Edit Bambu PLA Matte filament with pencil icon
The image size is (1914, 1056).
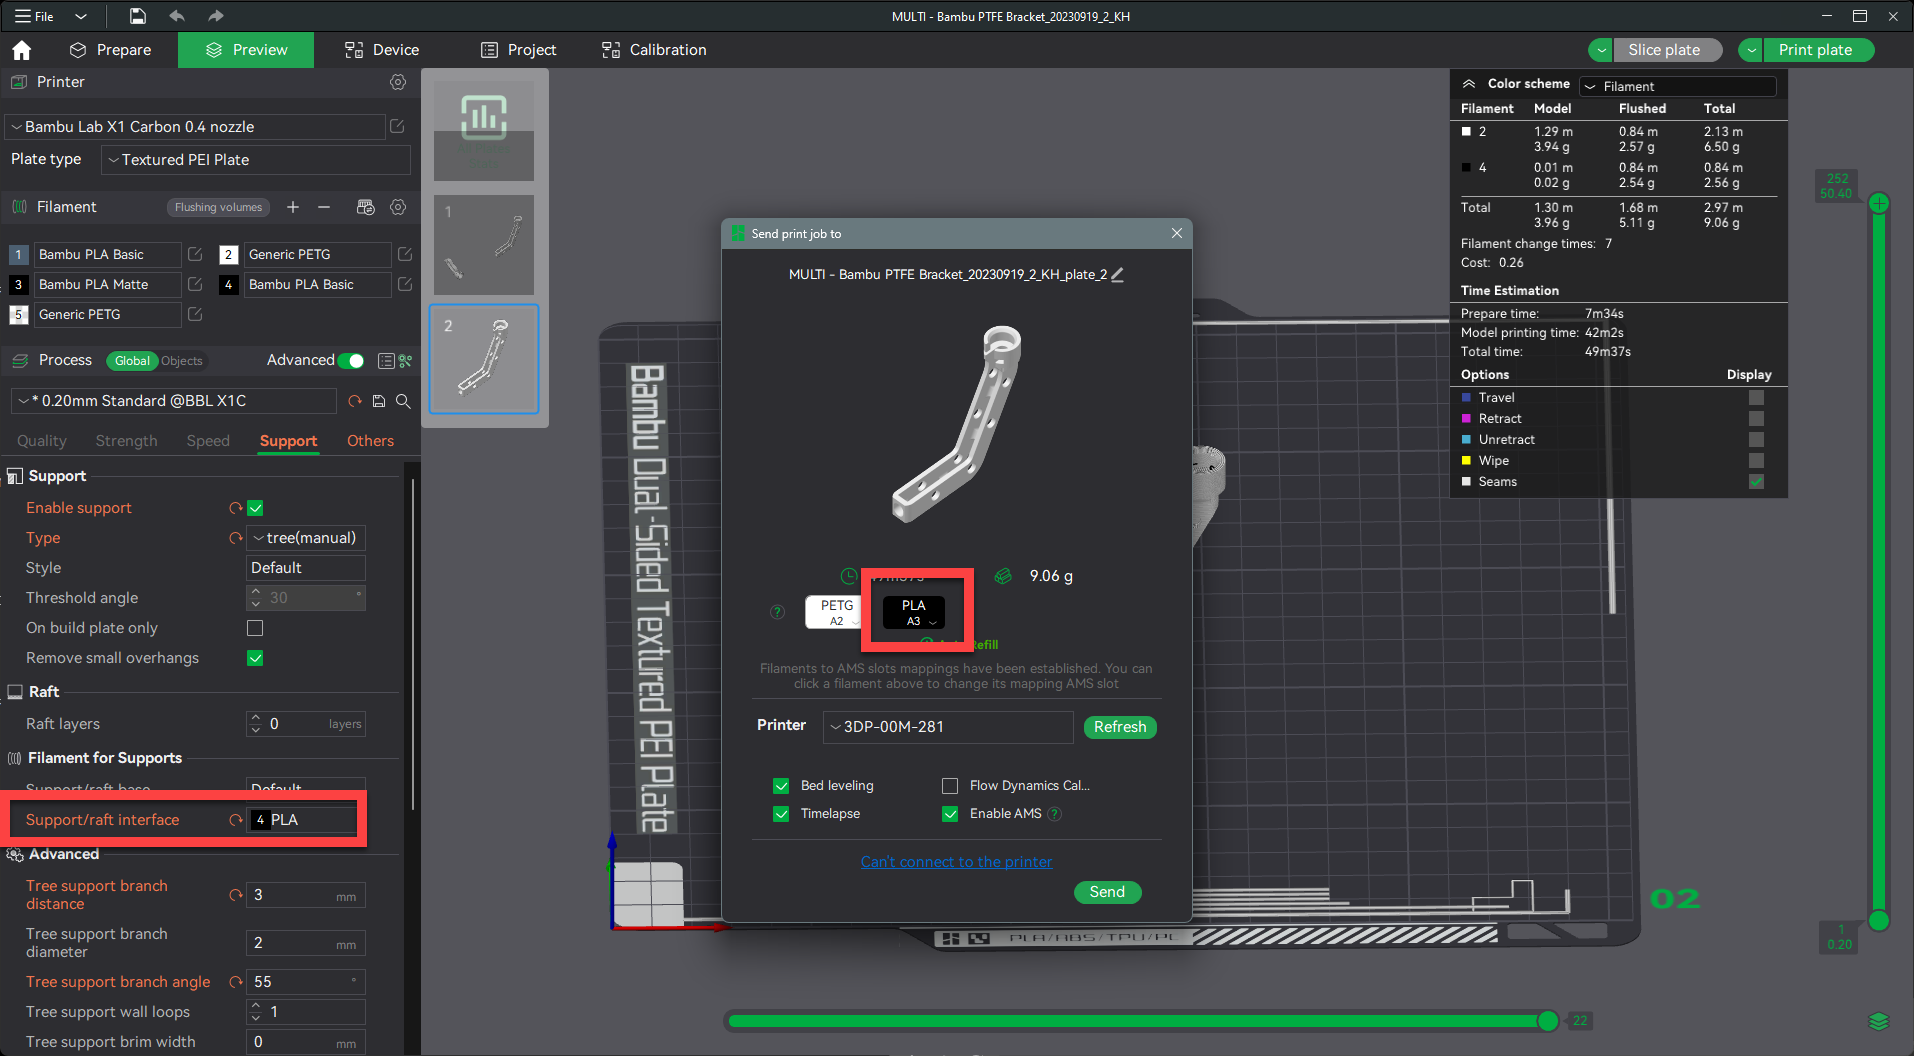coord(195,284)
